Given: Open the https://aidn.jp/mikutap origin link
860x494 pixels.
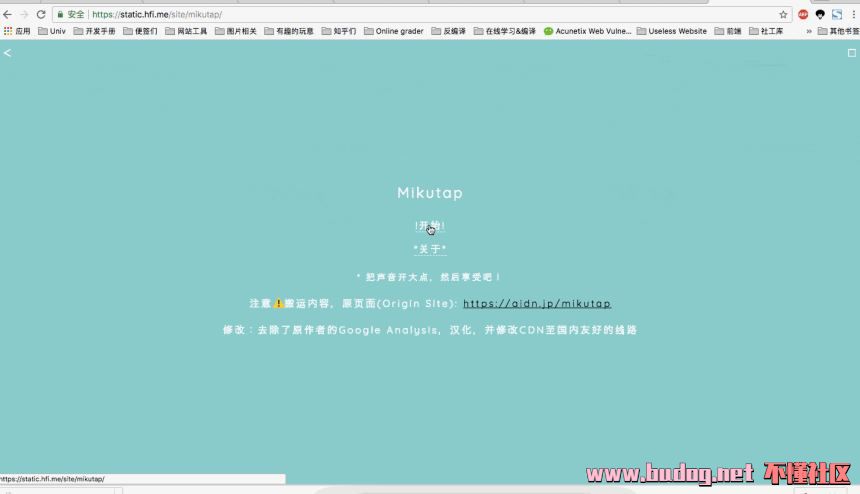Looking at the screenshot, I should click(x=537, y=304).
